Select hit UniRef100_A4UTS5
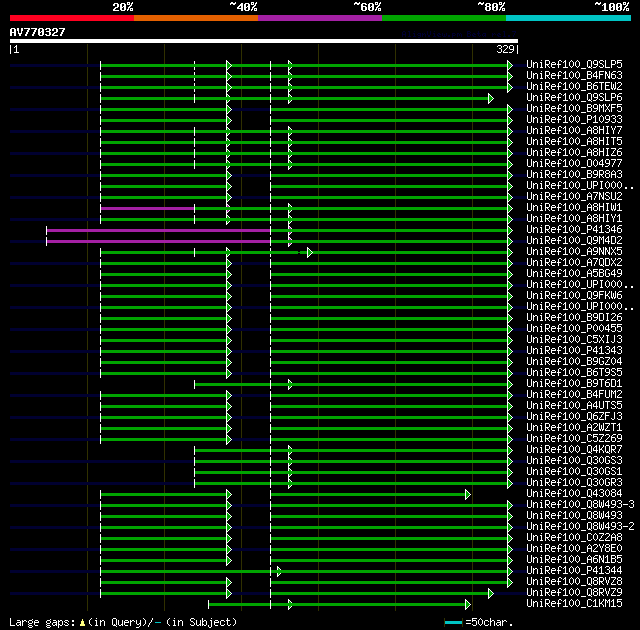The height and width of the screenshot is (630, 640). [x=574, y=406]
